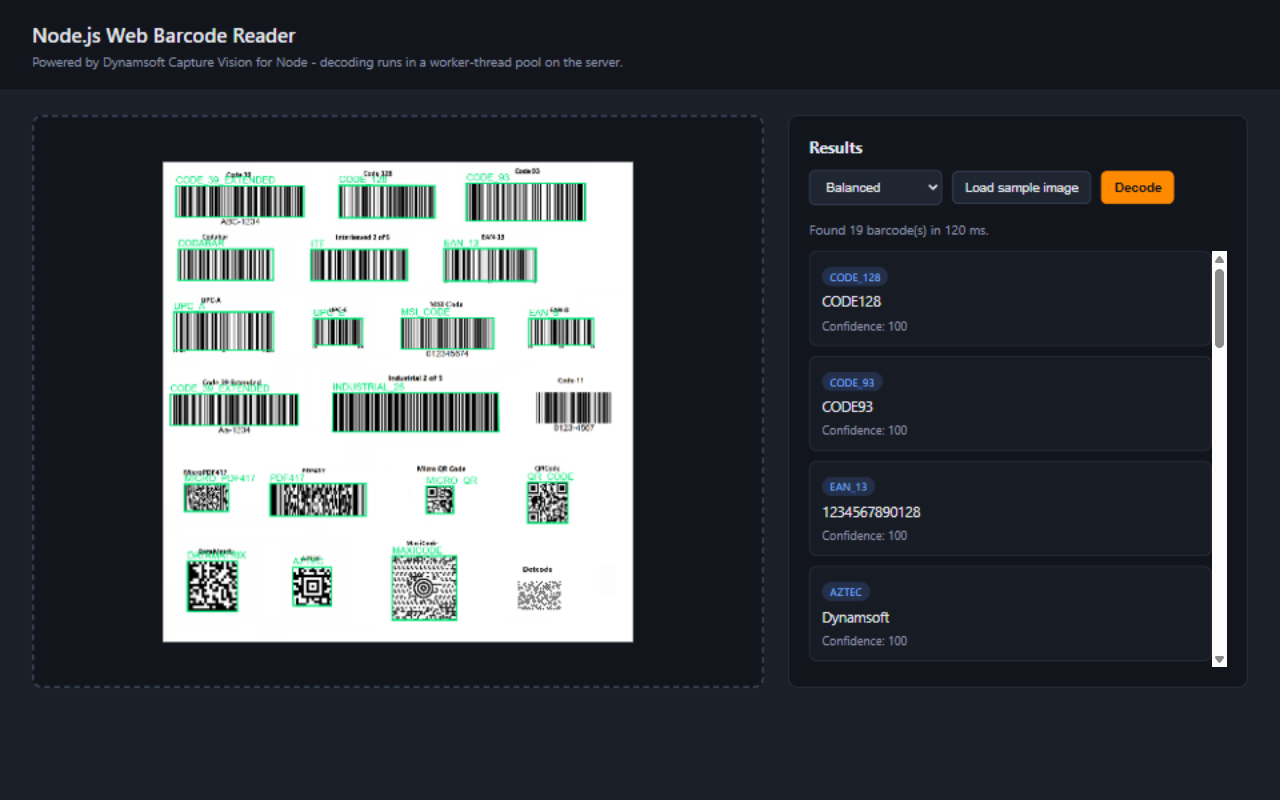The image size is (1280, 800).
Task: Click the MAXICODE symbol in sample image
Action: click(424, 588)
